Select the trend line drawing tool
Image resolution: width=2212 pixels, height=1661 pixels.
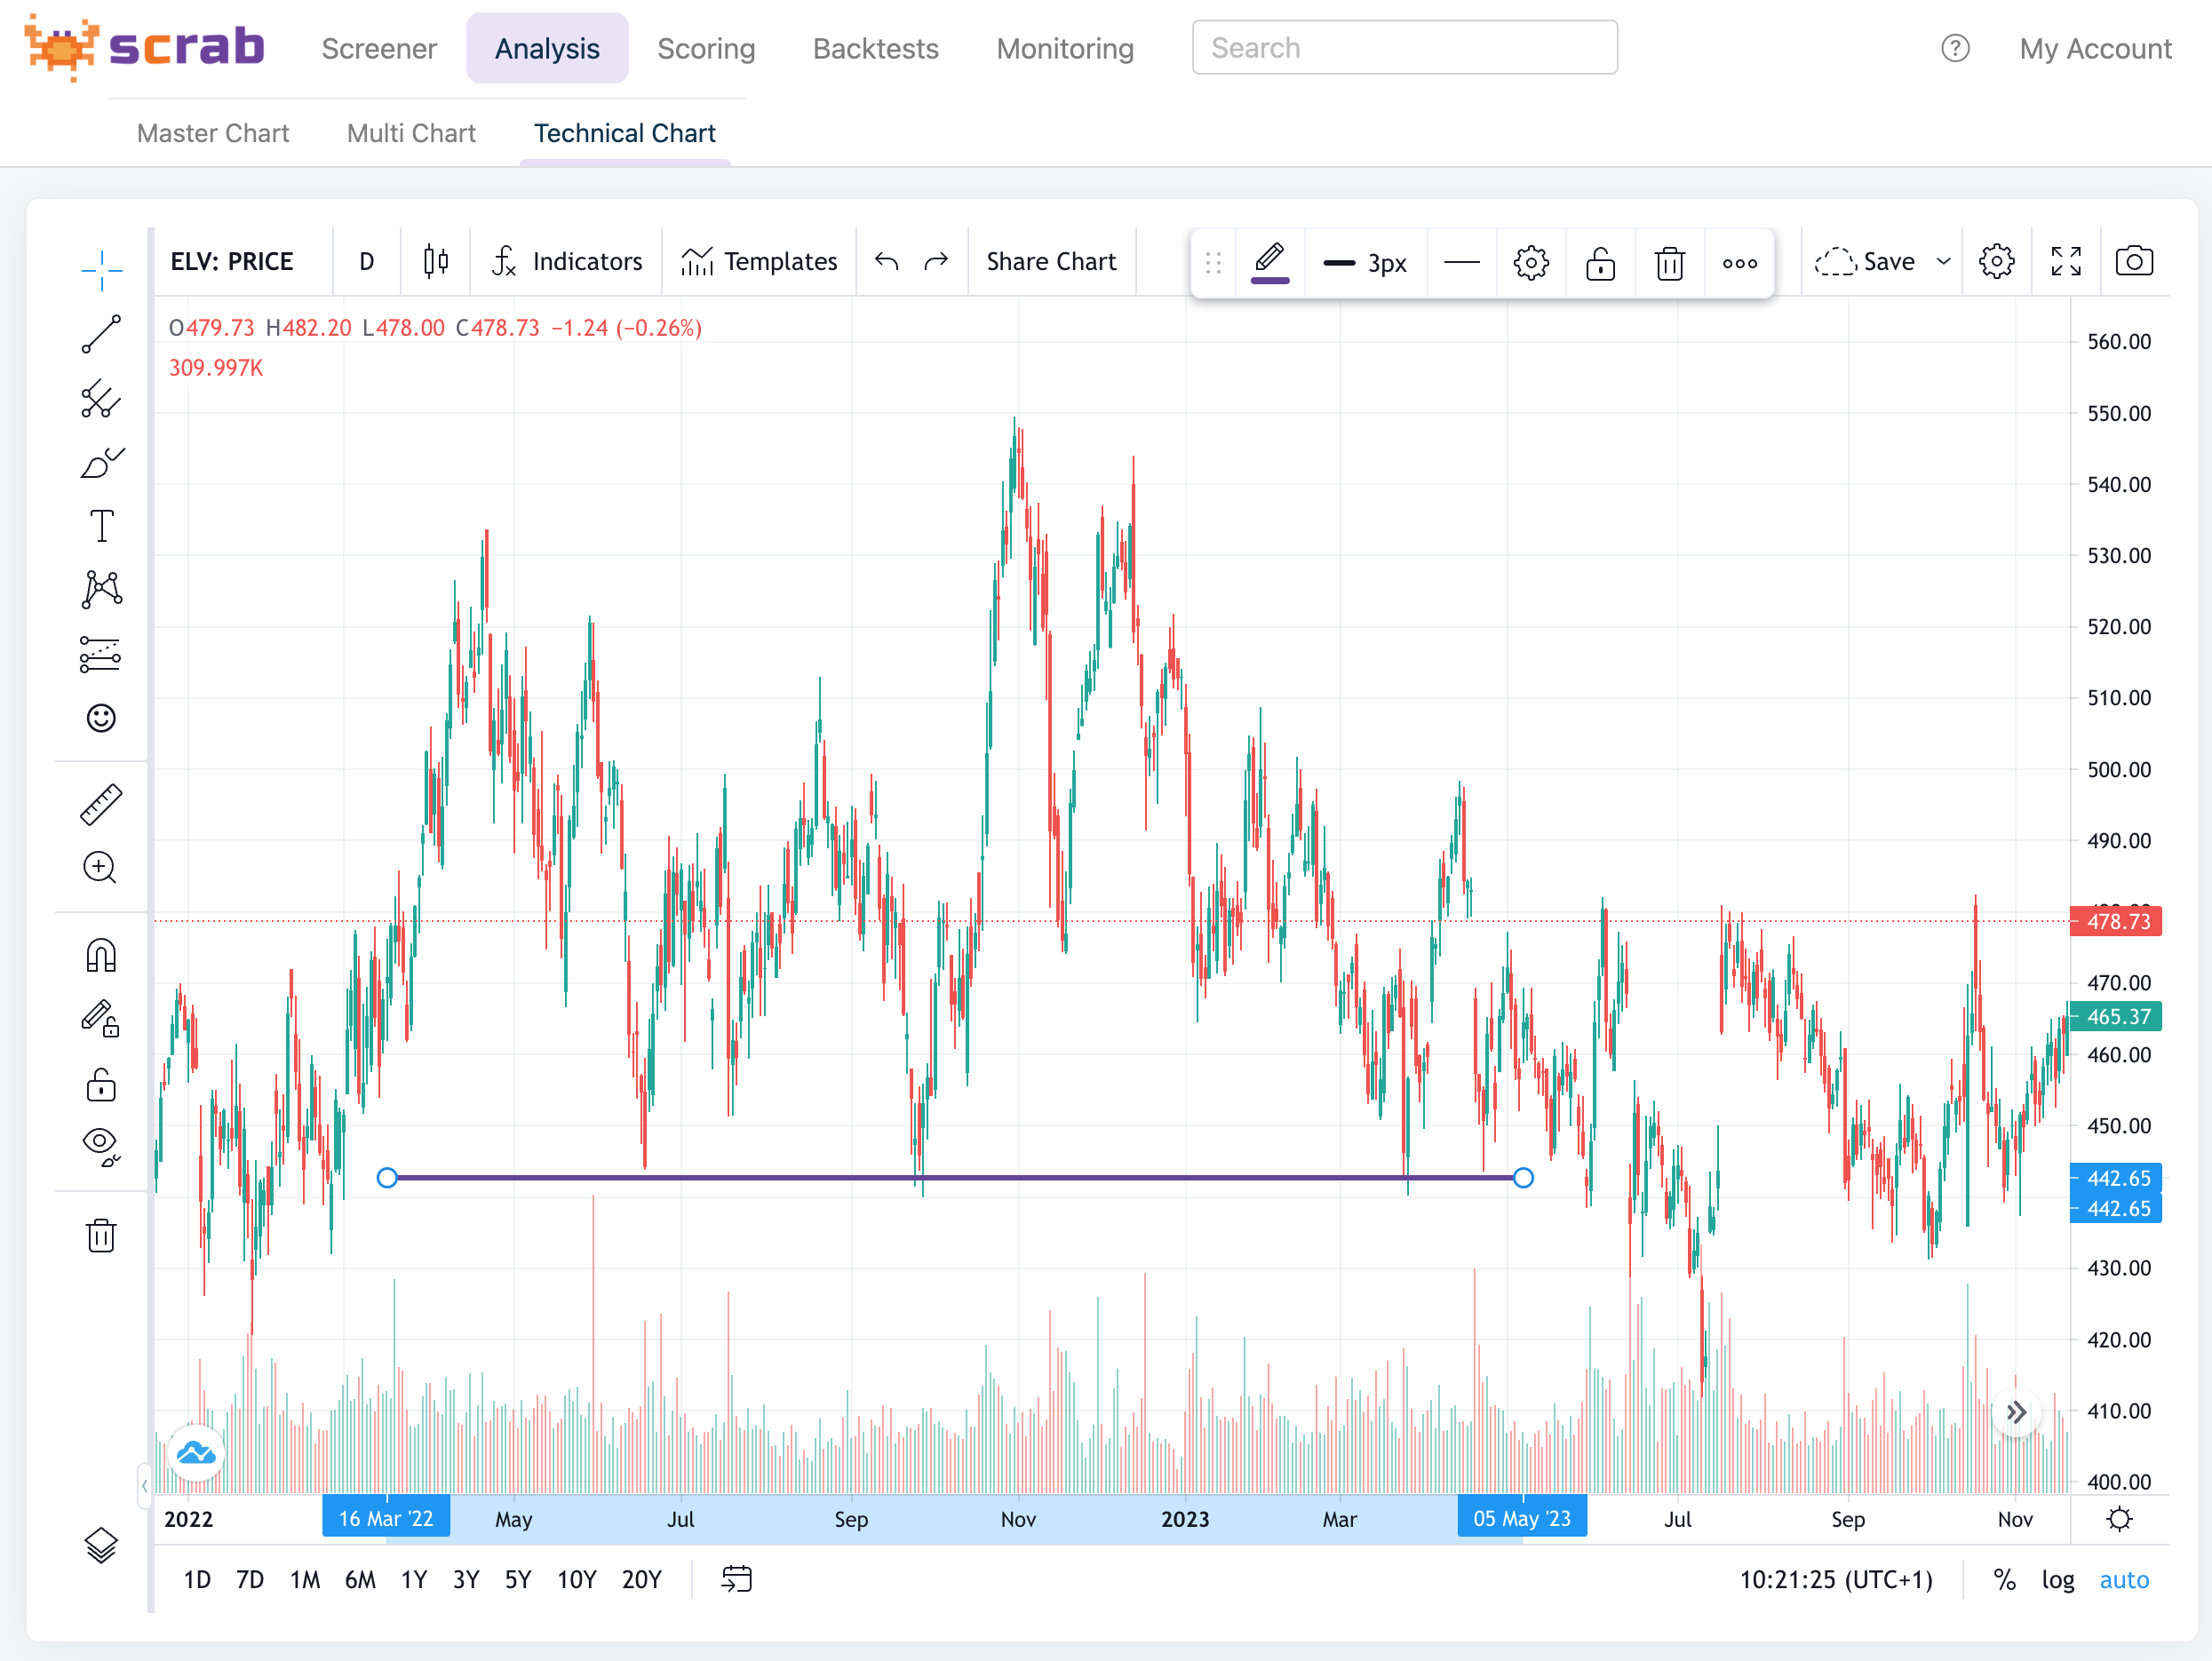pyautogui.click(x=101, y=334)
